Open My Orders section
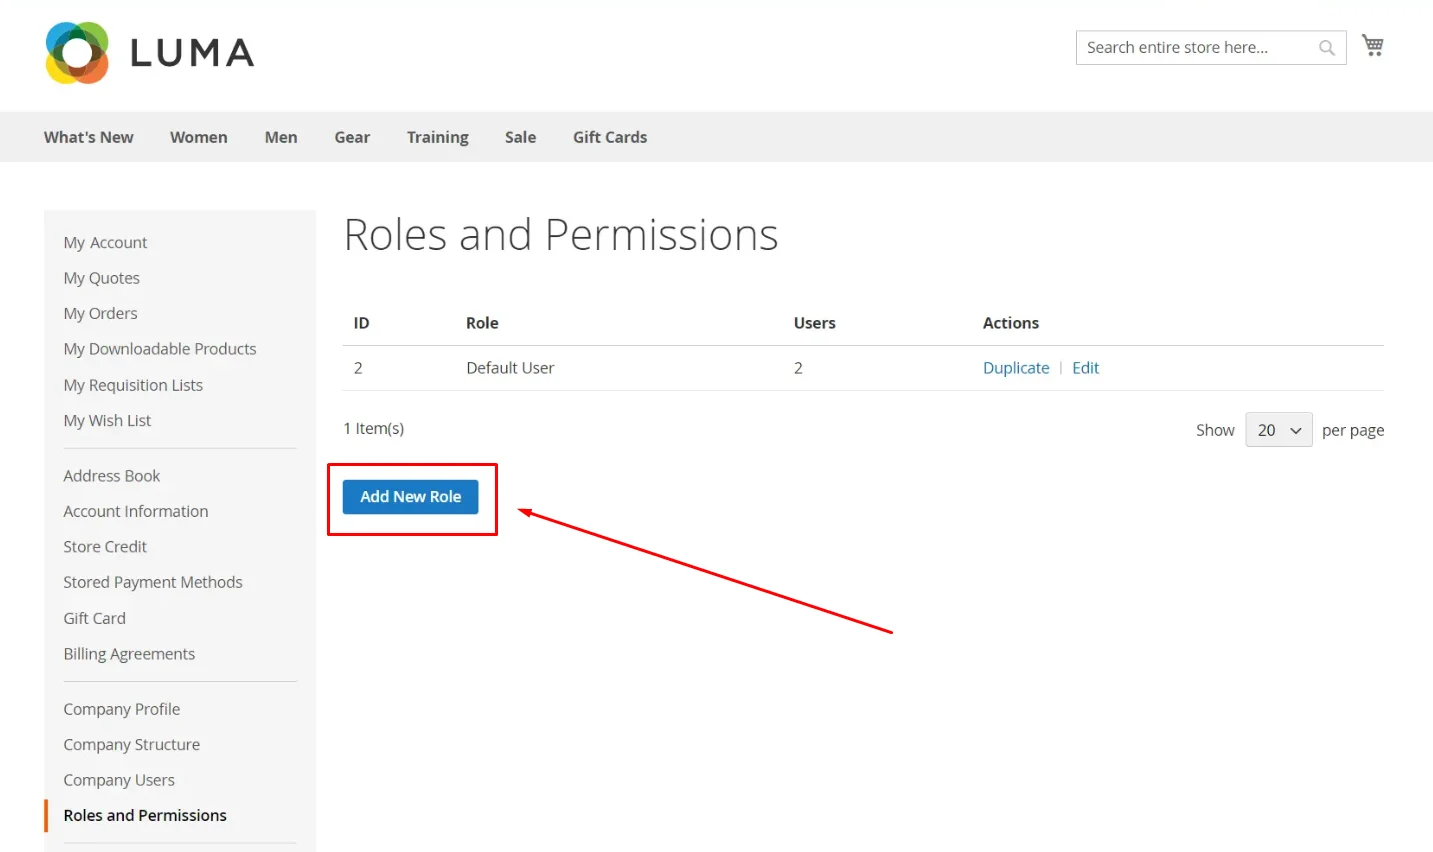The image size is (1433, 852). tap(100, 313)
